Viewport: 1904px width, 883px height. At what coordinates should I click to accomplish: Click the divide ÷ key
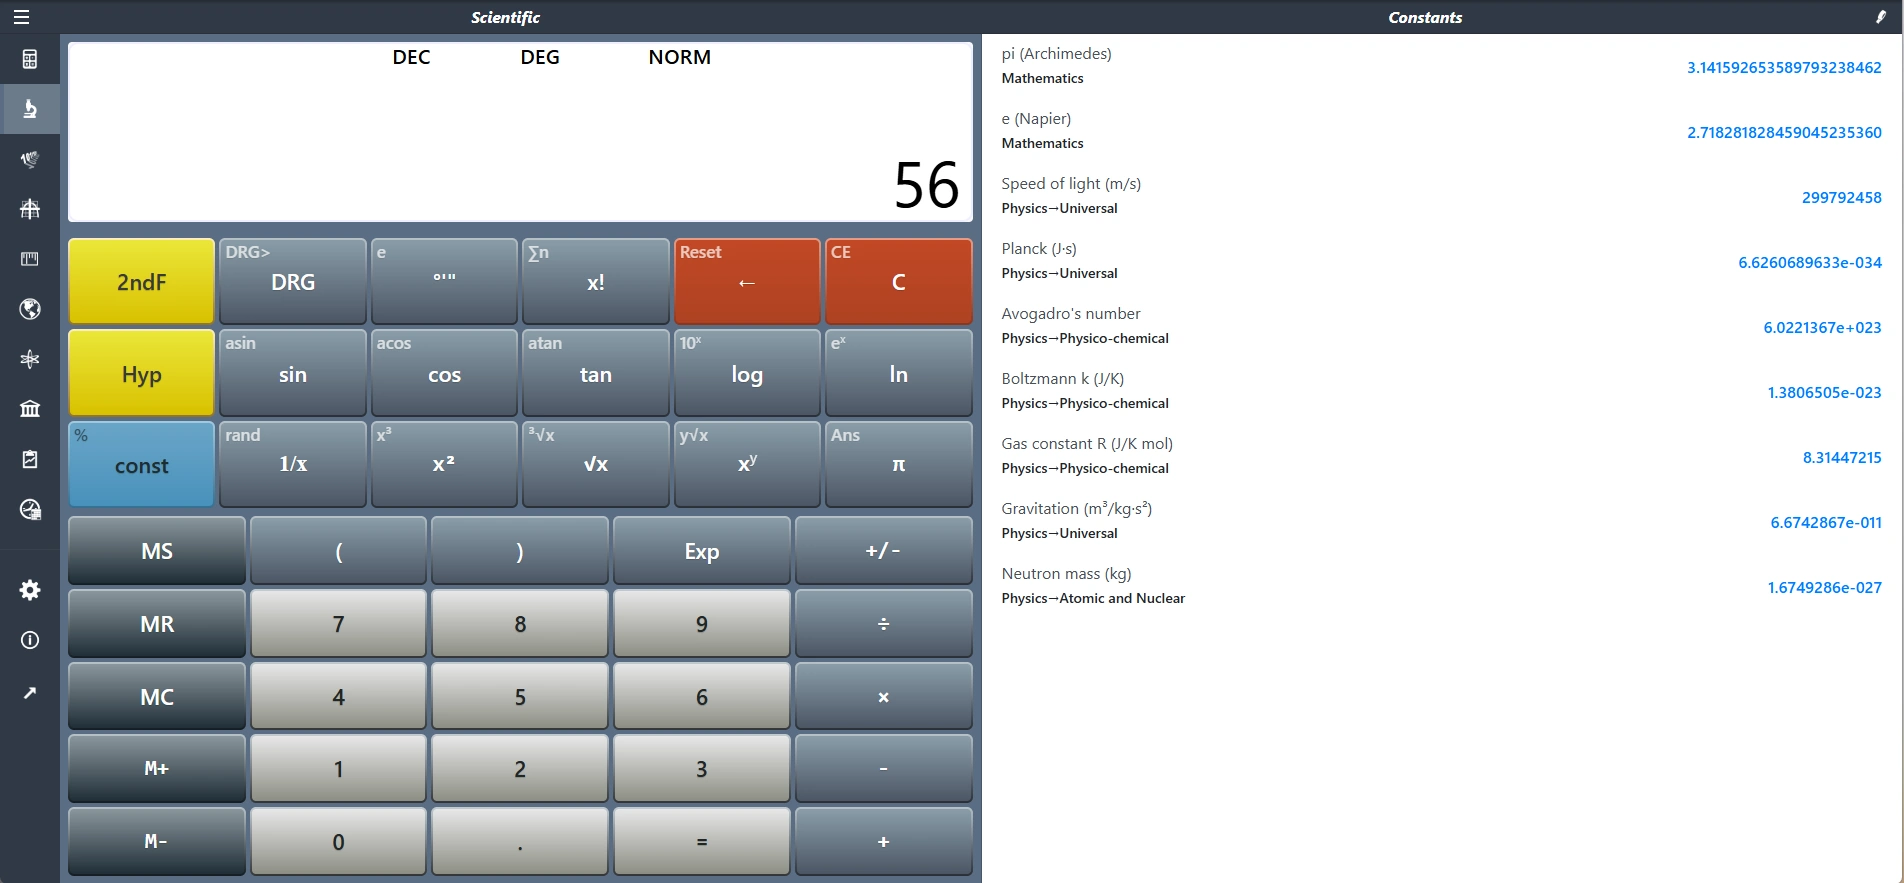(x=884, y=623)
